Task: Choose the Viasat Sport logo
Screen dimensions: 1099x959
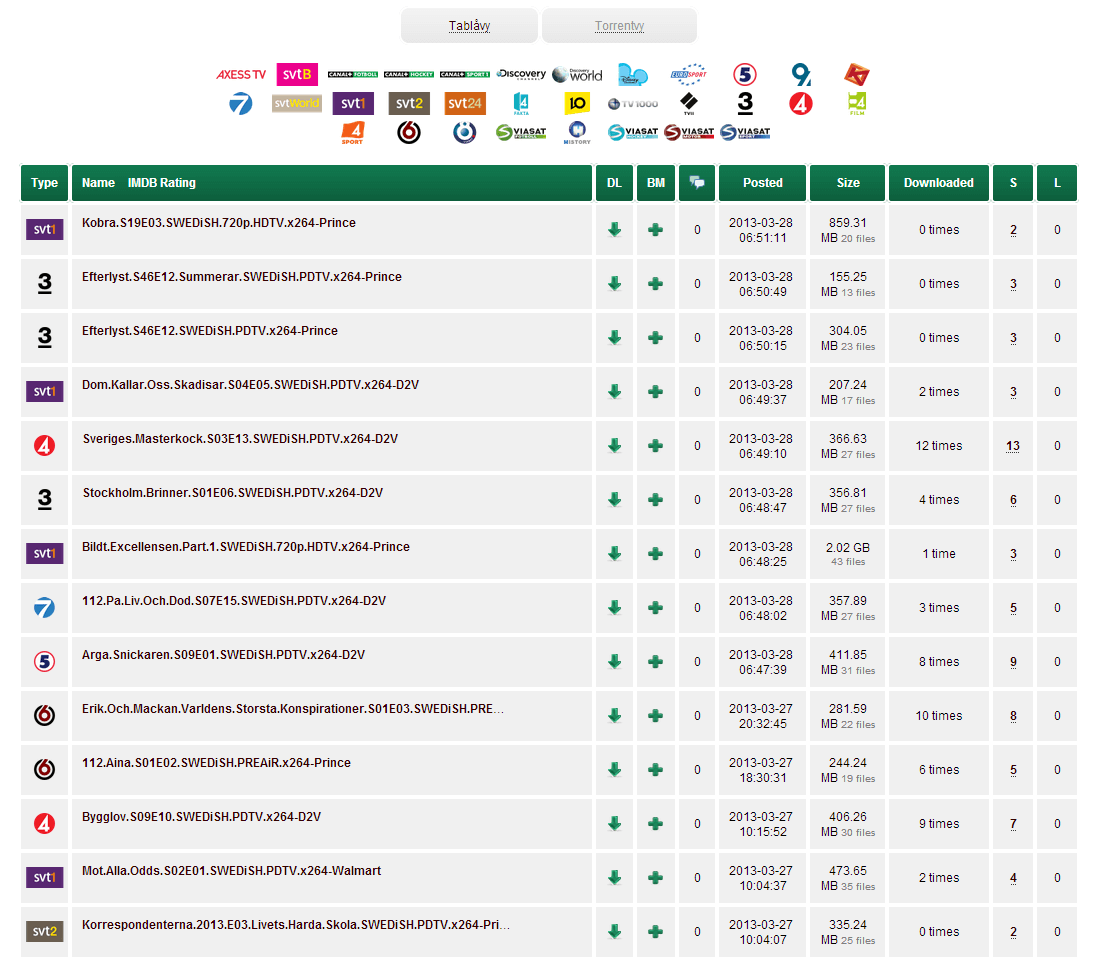Action: [x=745, y=132]
